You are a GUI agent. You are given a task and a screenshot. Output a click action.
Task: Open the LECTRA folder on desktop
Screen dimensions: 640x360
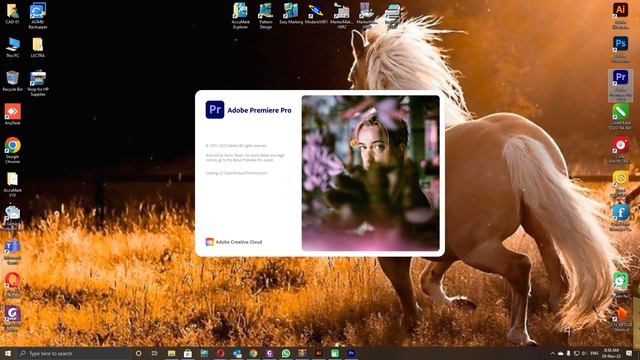[x=38, y=47]
